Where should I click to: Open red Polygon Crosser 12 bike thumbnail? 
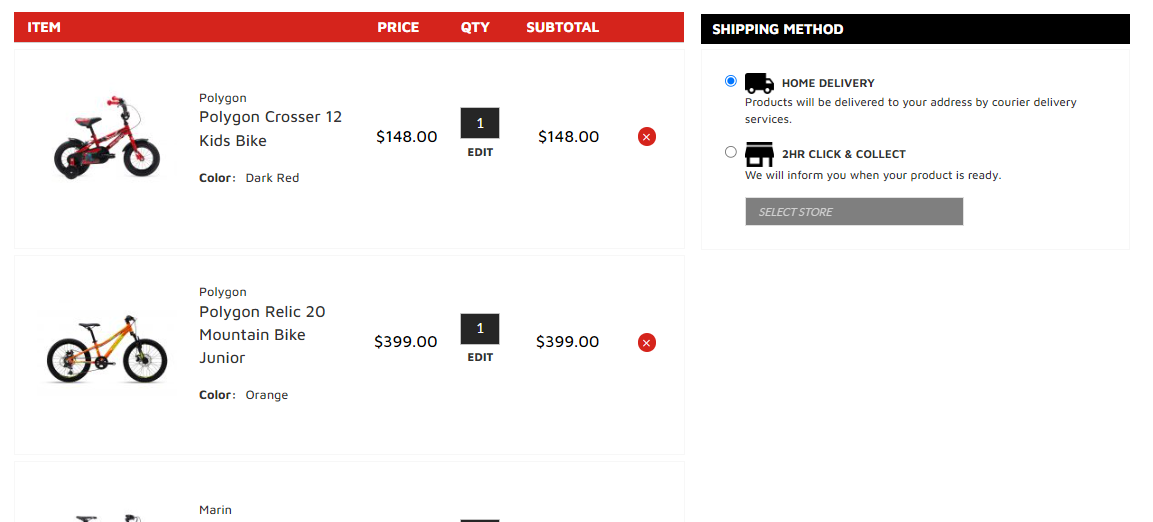[x=107, y=137]
